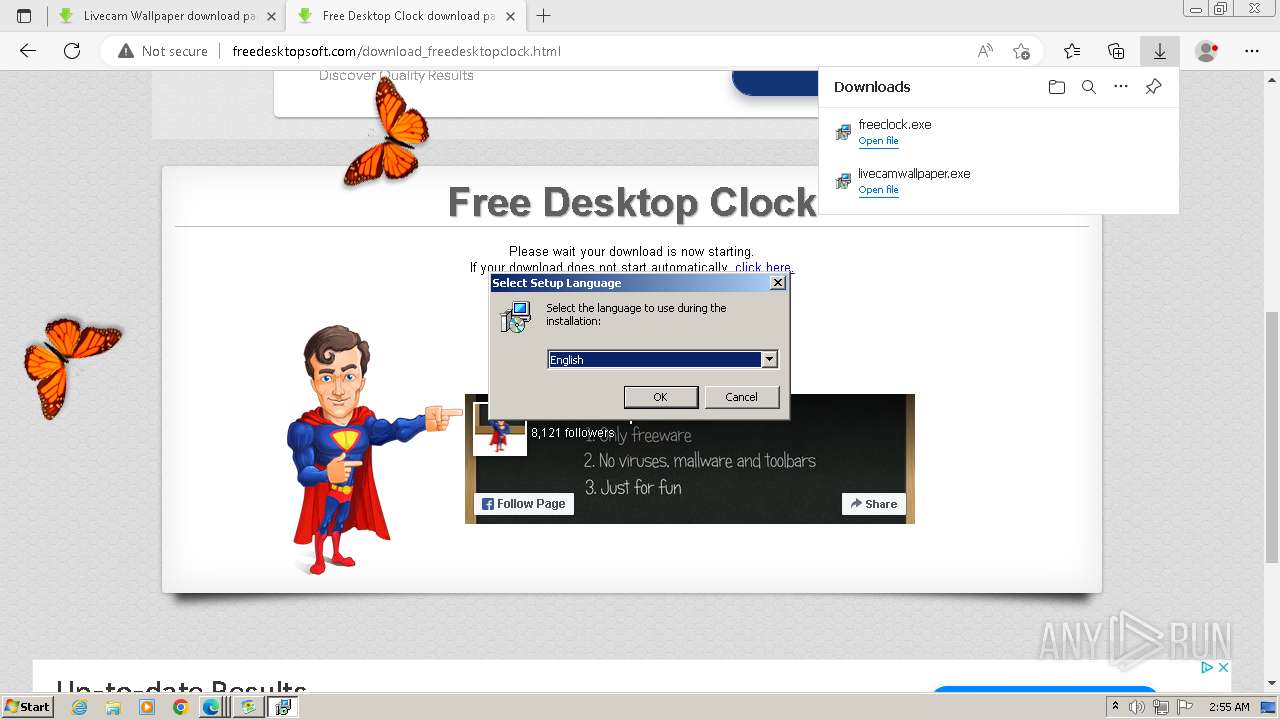
Task: Click the 'Free Desktop Clock' heading
Action: [x=632, y=202]
